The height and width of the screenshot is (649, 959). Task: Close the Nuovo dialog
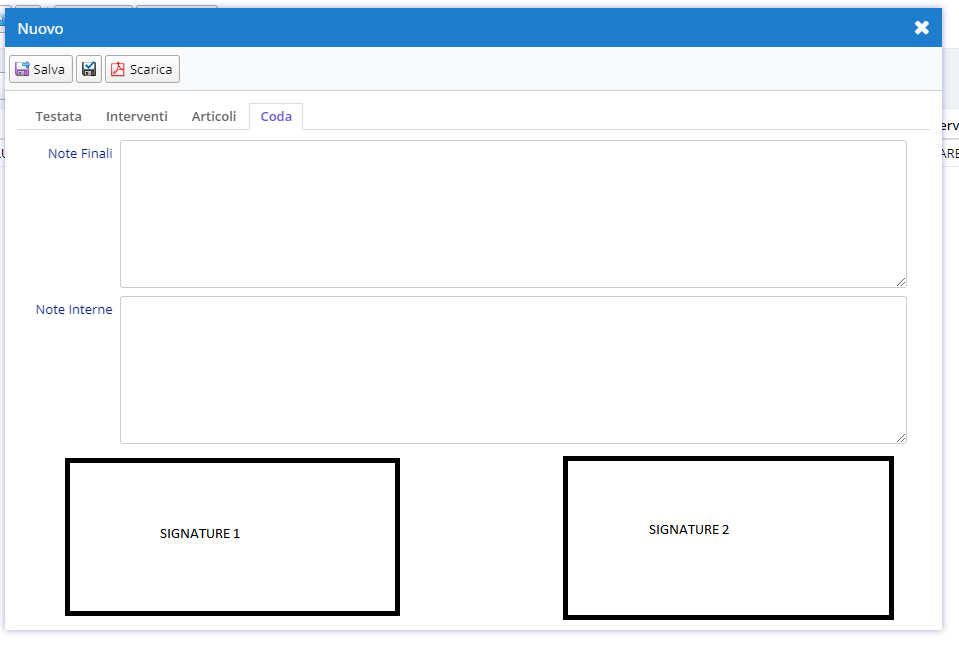[x=922, y=28]
